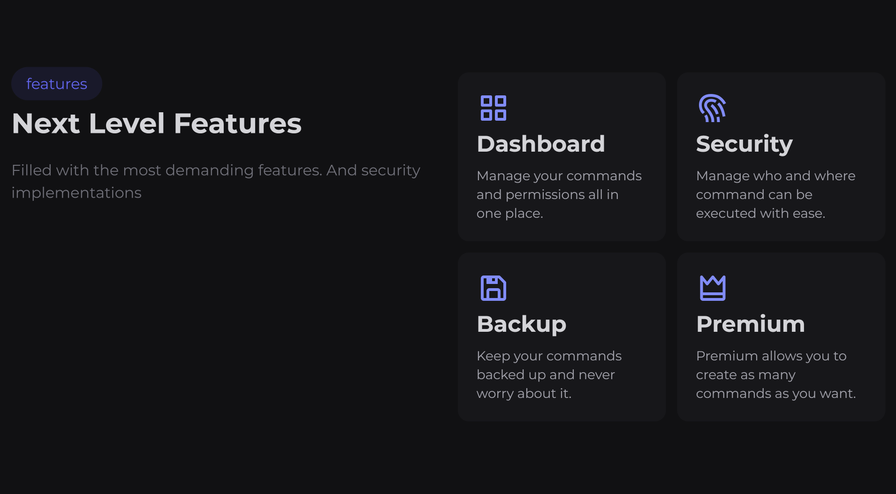The width and height of the screenshot is (896, 494).
Task: Open the Security card title
Action: (744, 144)
